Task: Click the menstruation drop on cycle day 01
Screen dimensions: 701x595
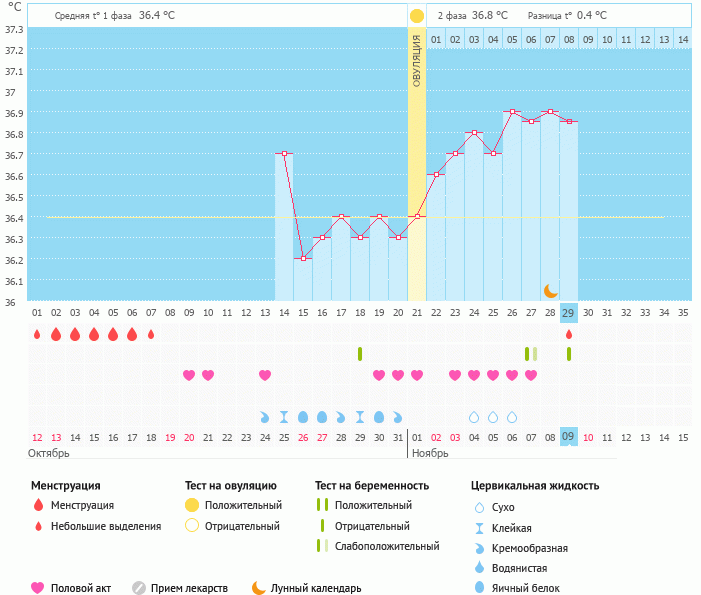Action: (x=37, y=334)
